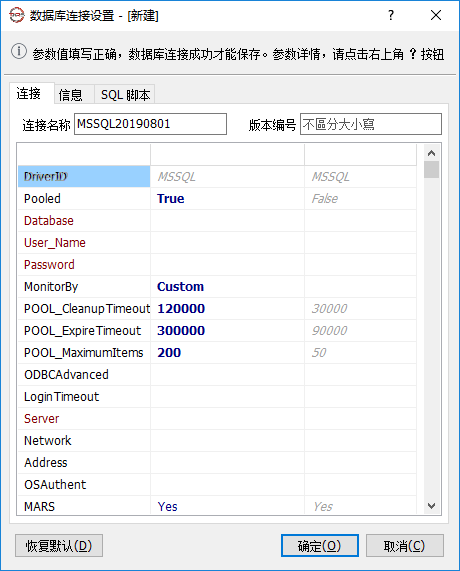Click the 连接名称 input field
460x571 pixels.
(x=150, y=124)
